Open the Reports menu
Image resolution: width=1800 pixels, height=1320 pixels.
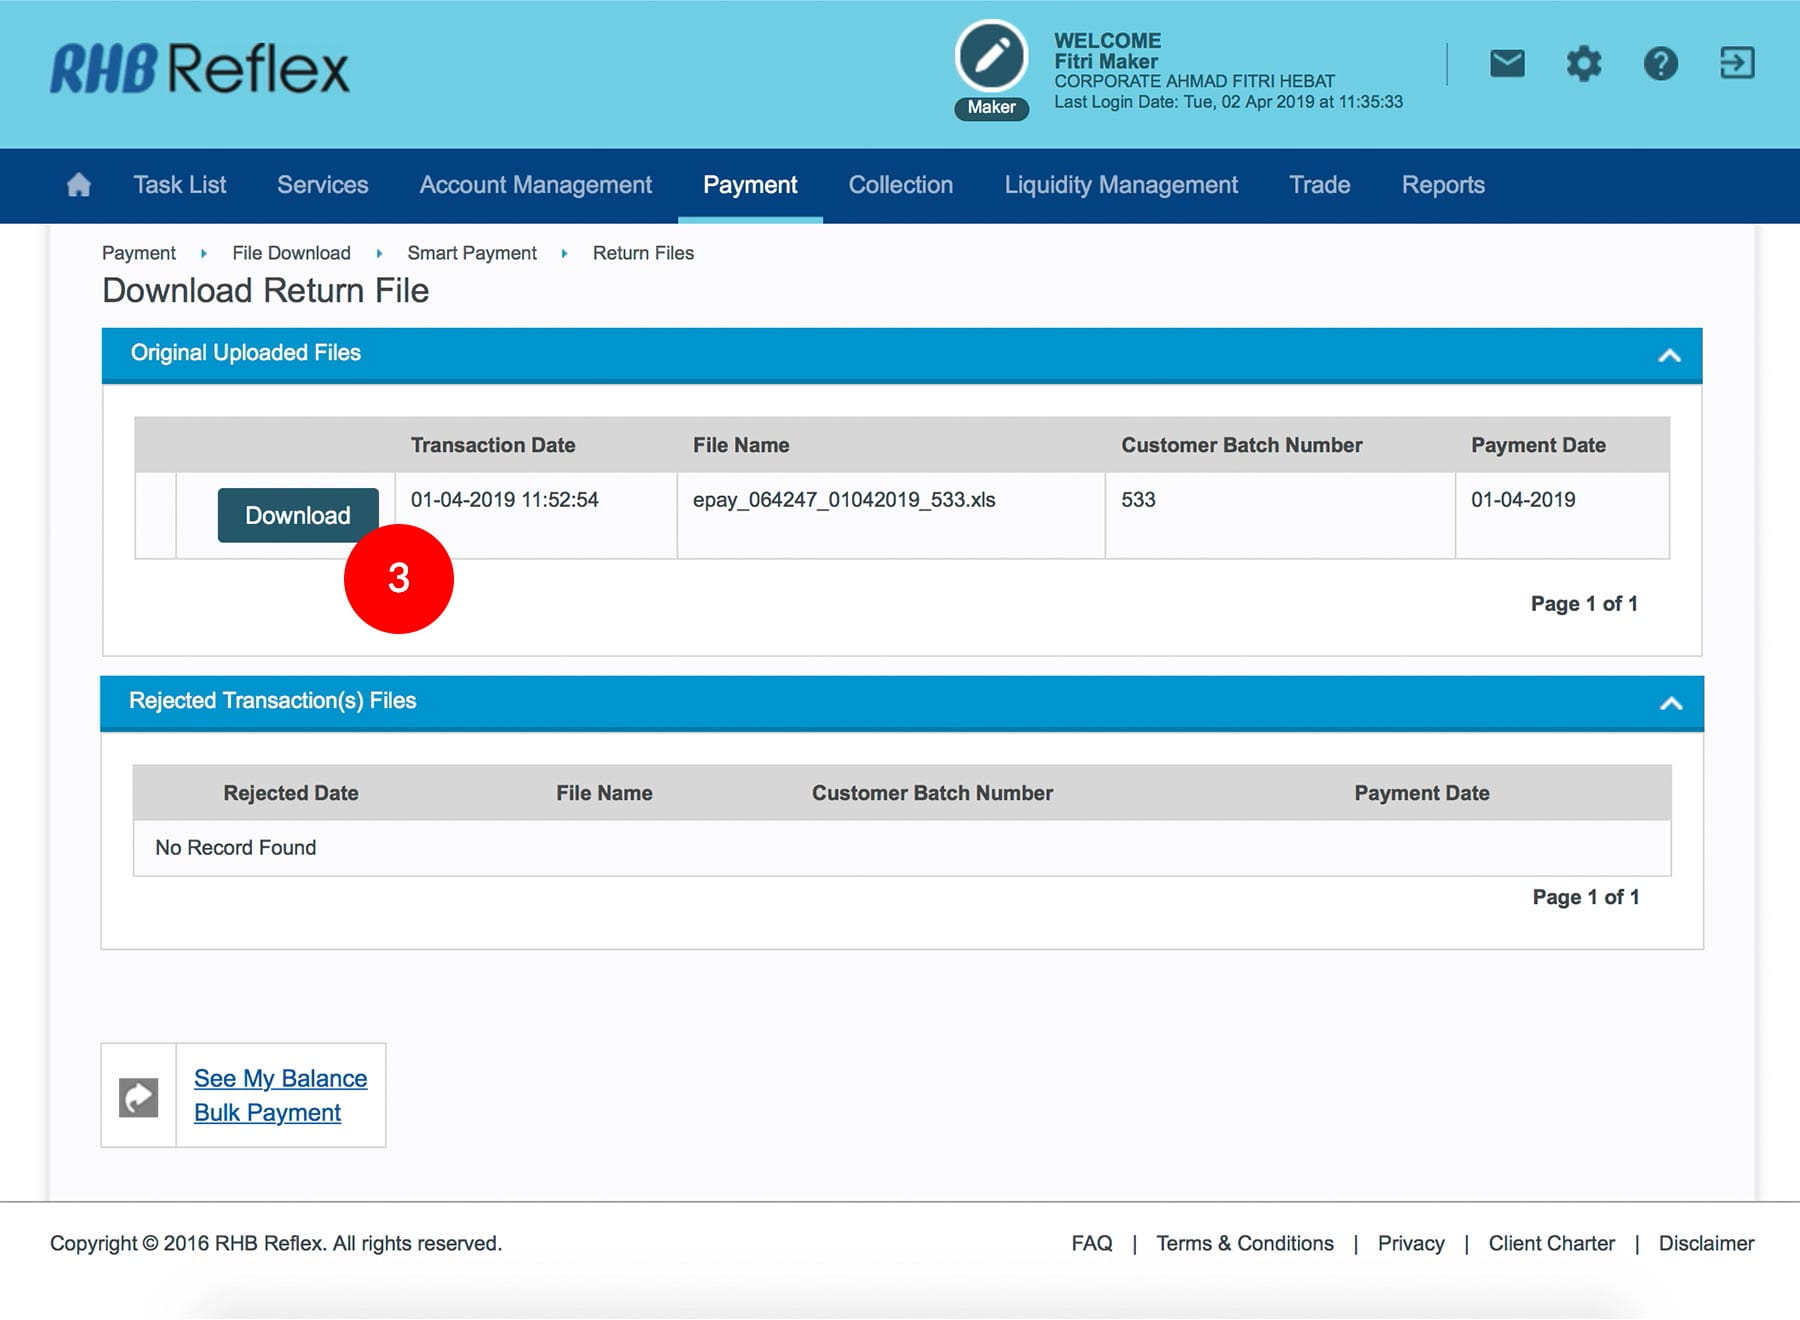point(1443,185)
